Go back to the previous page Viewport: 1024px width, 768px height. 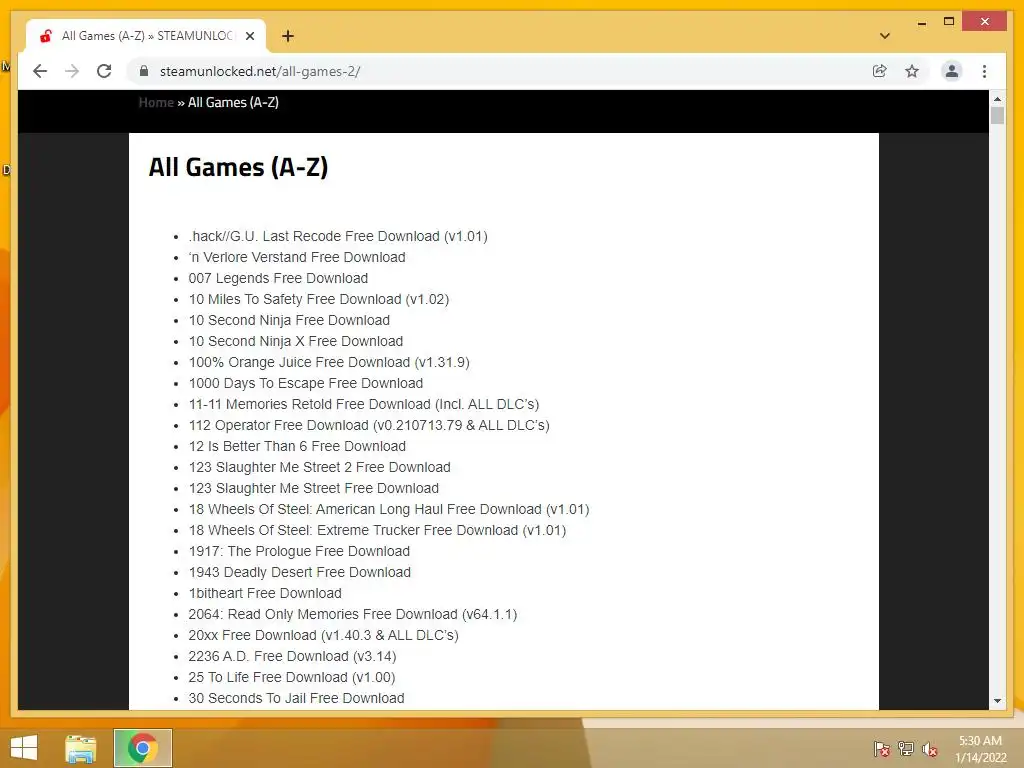(40, 71)
